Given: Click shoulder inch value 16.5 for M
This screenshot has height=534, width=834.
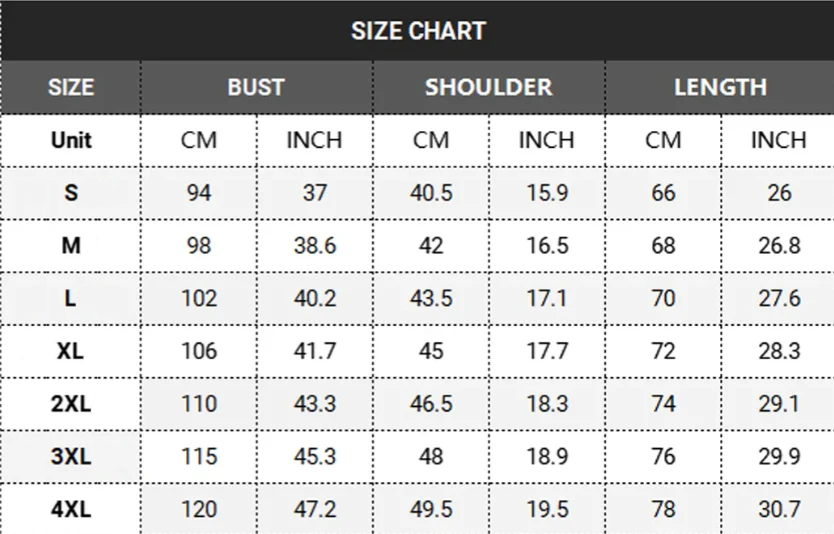Looking at the screenshot, I should click(x=547, y=245).
